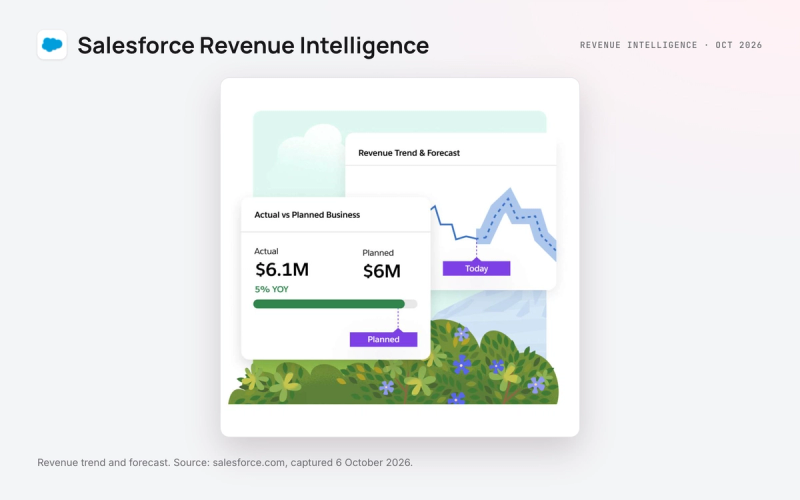Click the $6M planned value
The width and height of the screenshot is (800, 500).
(x=382, y=271)
